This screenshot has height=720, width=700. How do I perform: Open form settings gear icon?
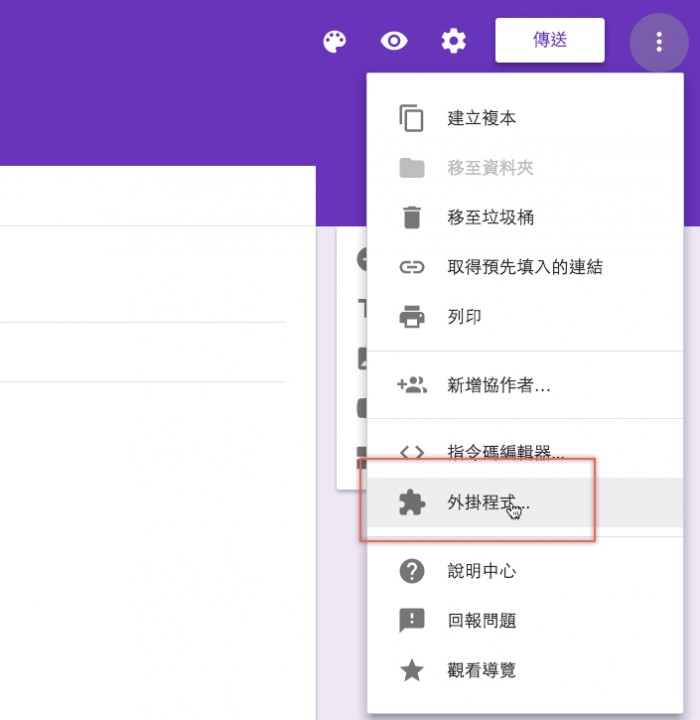pyautogui.click(x=454, y=41)
